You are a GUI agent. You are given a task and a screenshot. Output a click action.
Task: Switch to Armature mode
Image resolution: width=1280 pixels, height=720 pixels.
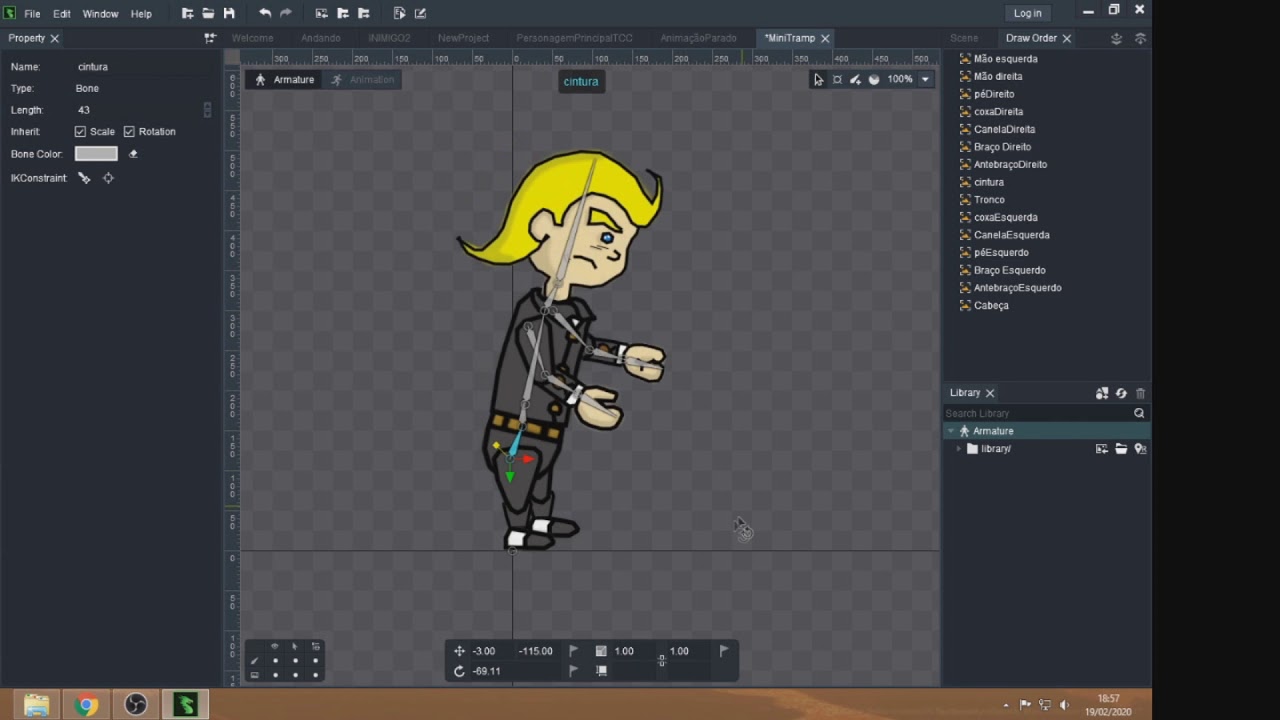(285, 80)
